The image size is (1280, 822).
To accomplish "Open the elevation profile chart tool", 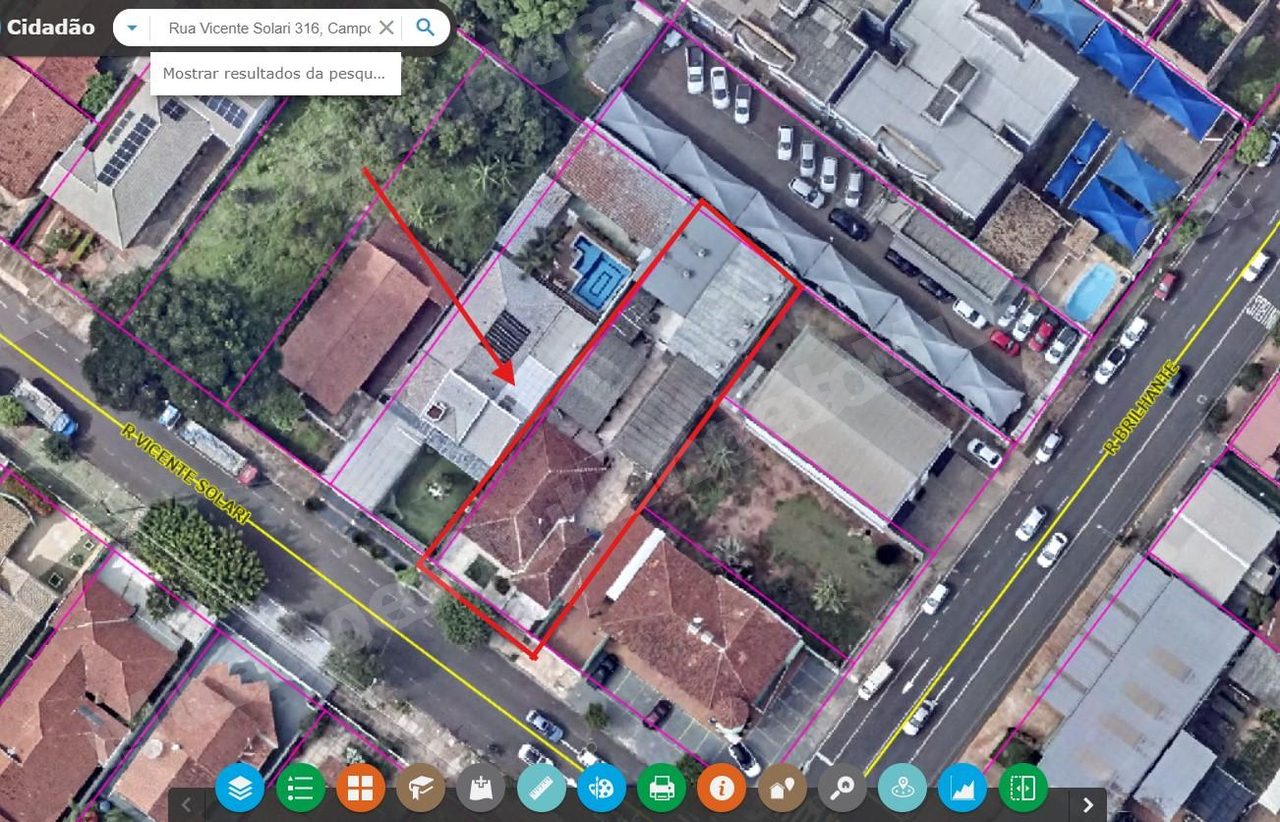I will [x=962, y=788].
